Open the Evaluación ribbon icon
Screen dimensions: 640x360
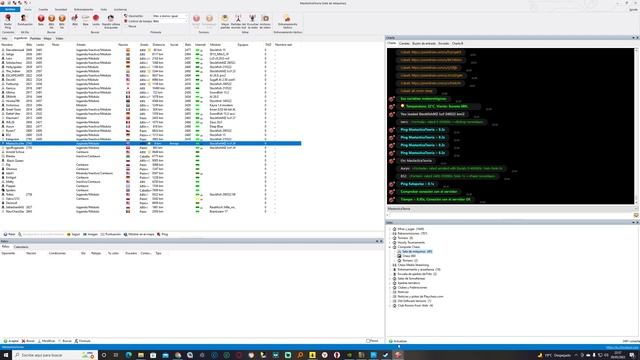coord(24,20)
